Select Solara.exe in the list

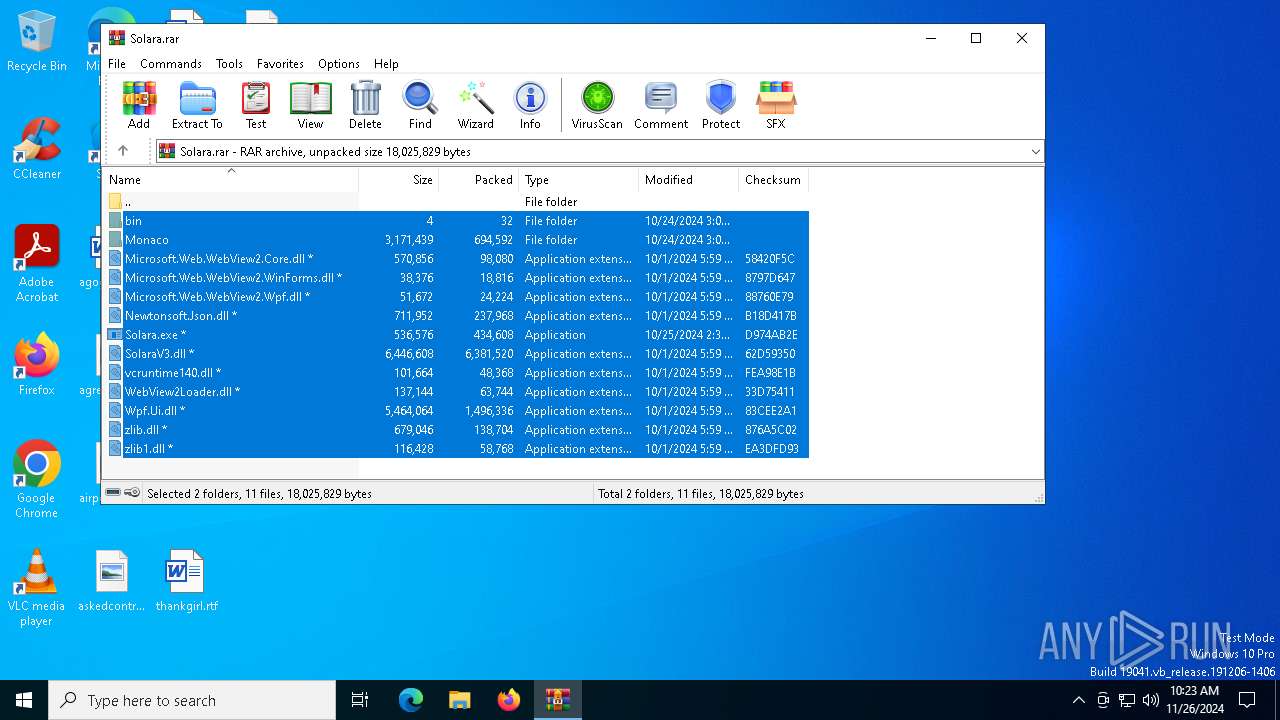click(x=456, y=334)
